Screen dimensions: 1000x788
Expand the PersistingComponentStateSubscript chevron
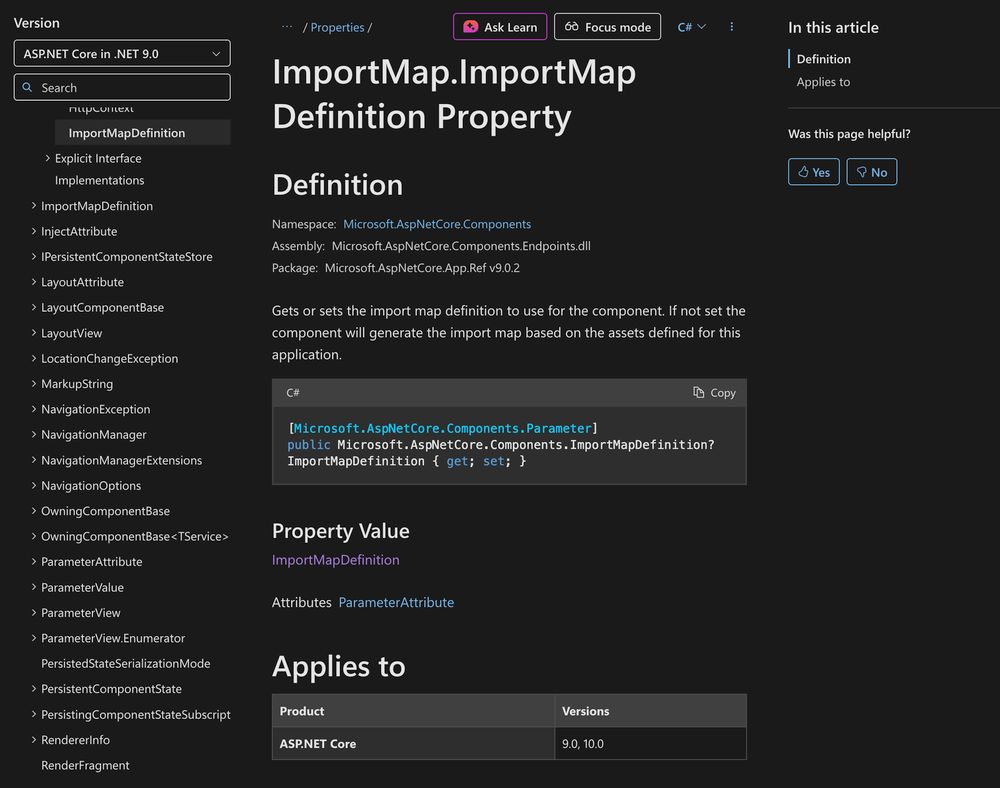pos(34,714)
